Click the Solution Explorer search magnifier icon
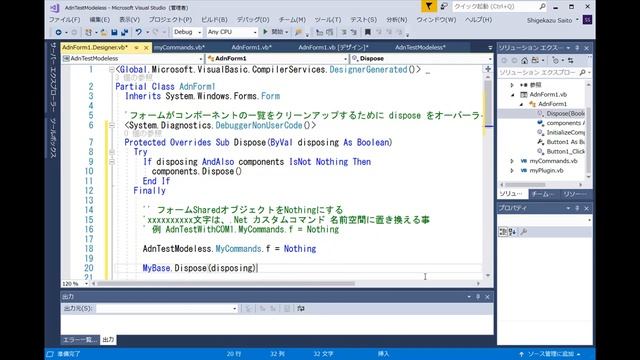The image size is (640, 360). 582,72
